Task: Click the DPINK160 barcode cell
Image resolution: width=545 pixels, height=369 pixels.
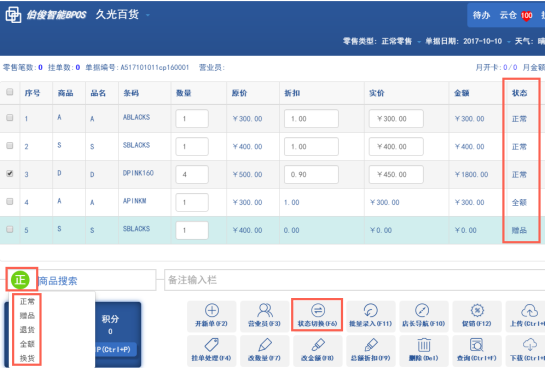Action: click(x=138, y=173)
